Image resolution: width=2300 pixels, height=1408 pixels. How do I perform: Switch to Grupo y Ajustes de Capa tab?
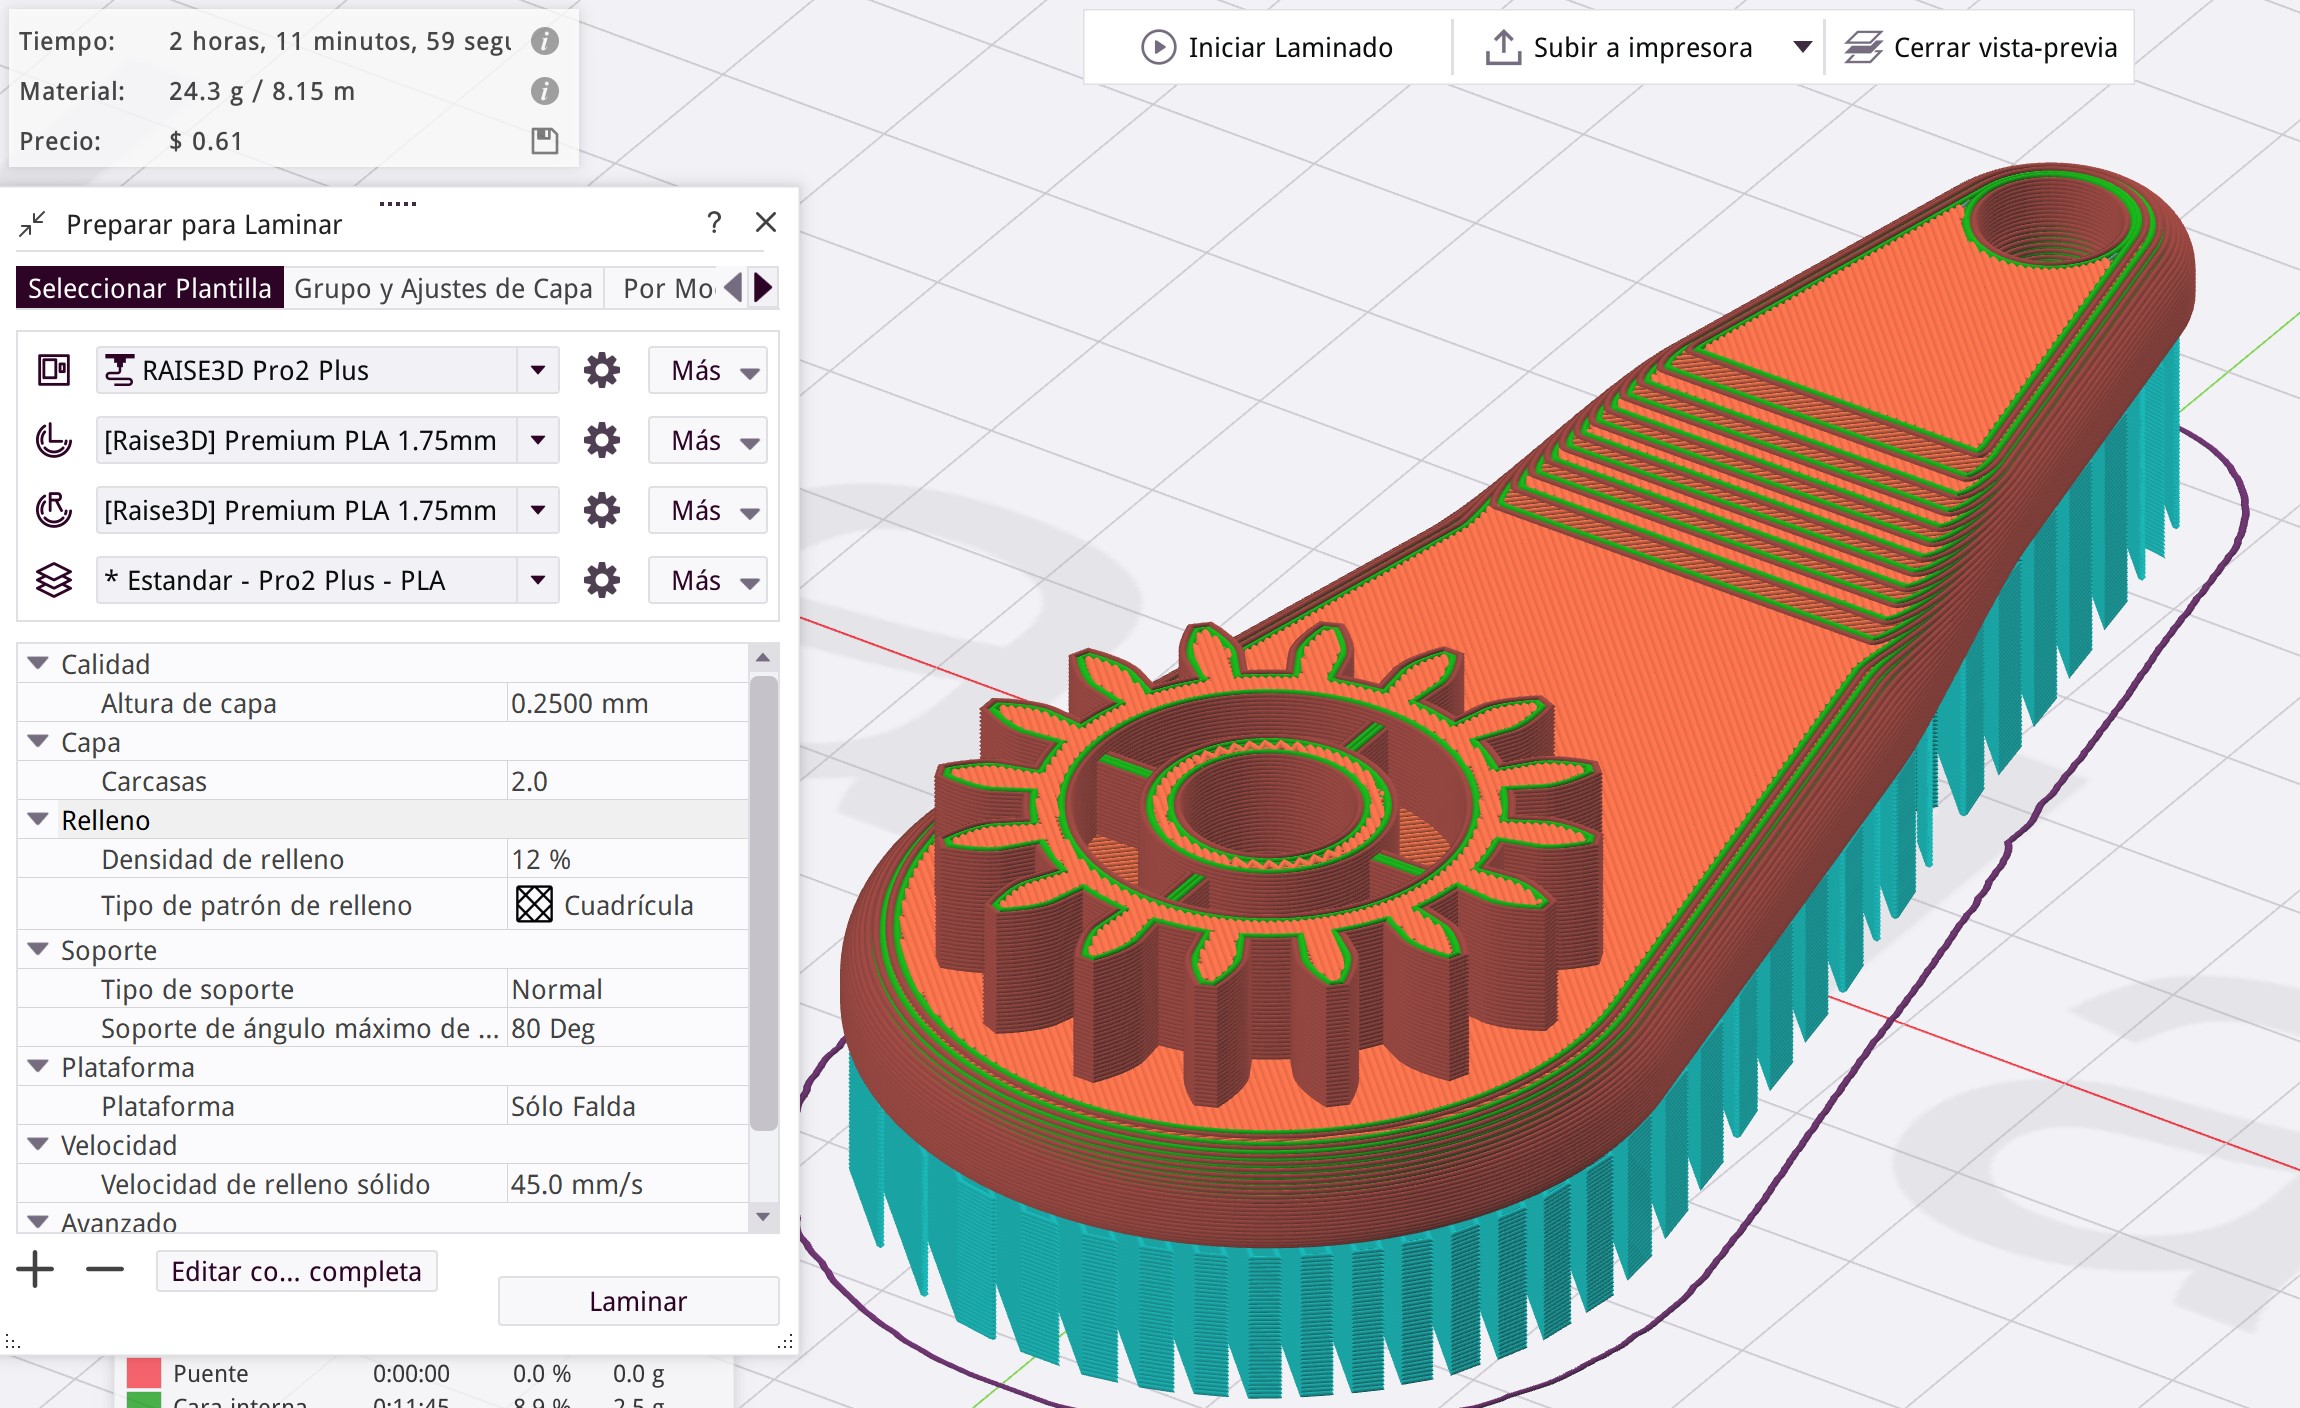[x=443, y=289]
